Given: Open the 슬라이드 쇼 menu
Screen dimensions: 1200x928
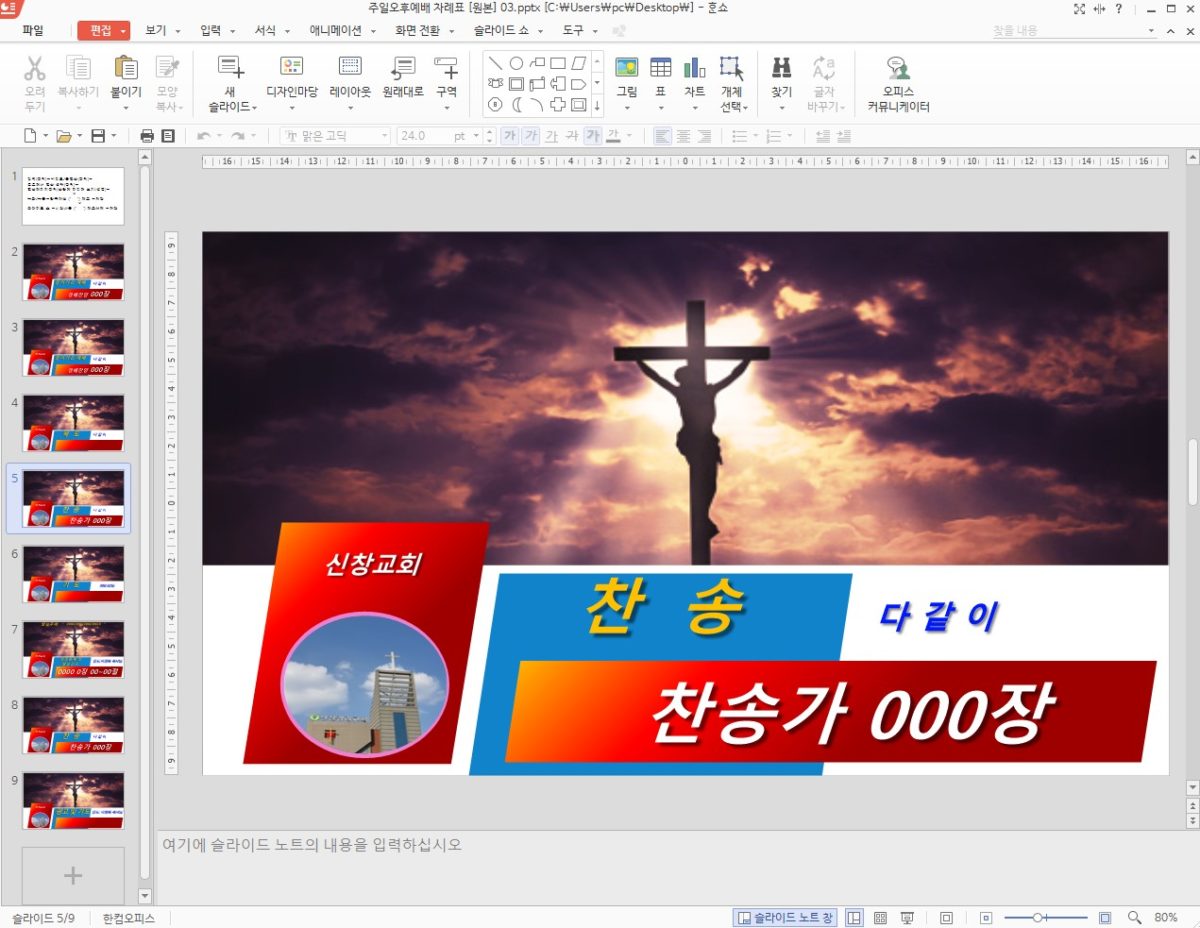Looking at the screenshot, I should 501,31.
